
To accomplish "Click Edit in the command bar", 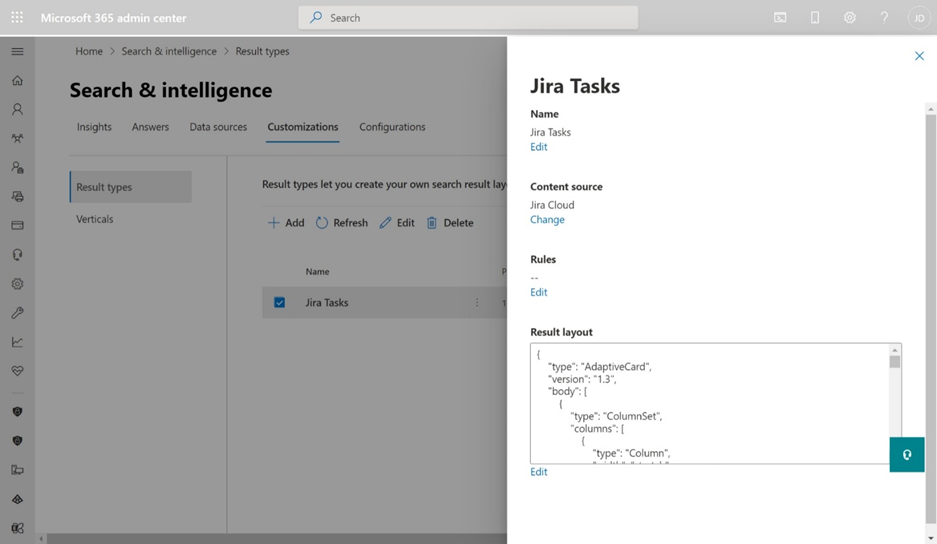I will coord(397,222).
